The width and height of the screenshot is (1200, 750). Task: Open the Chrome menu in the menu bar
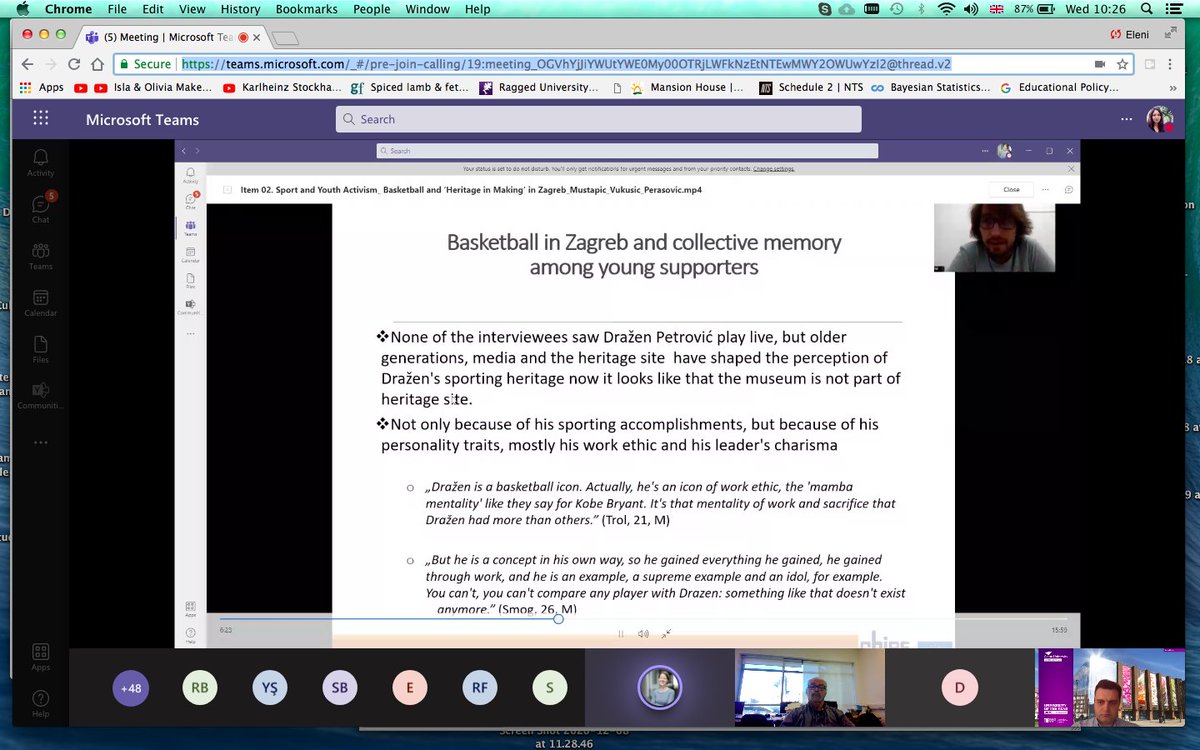coord(68,9)
